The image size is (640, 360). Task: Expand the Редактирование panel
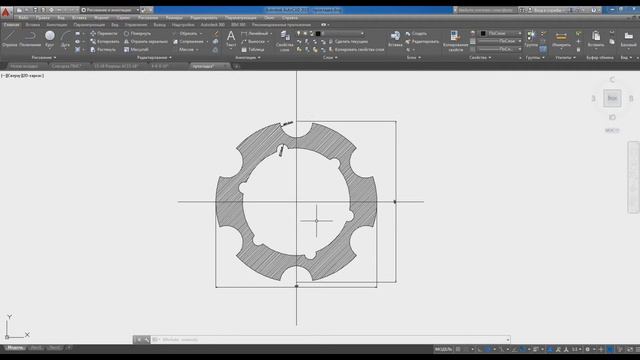[x=154, y=58]
